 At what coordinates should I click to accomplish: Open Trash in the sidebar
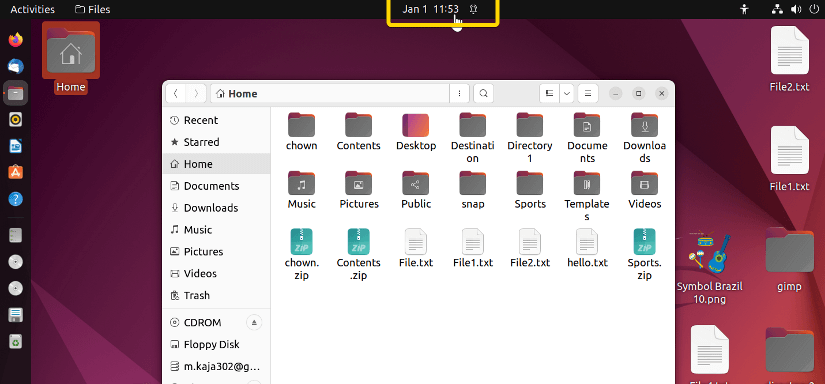tap(217, 296)
